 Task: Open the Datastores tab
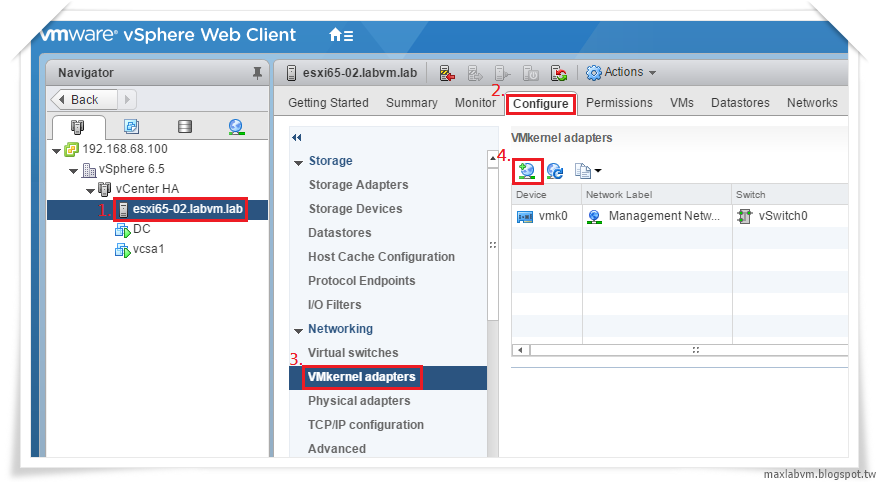pos(740,103)
